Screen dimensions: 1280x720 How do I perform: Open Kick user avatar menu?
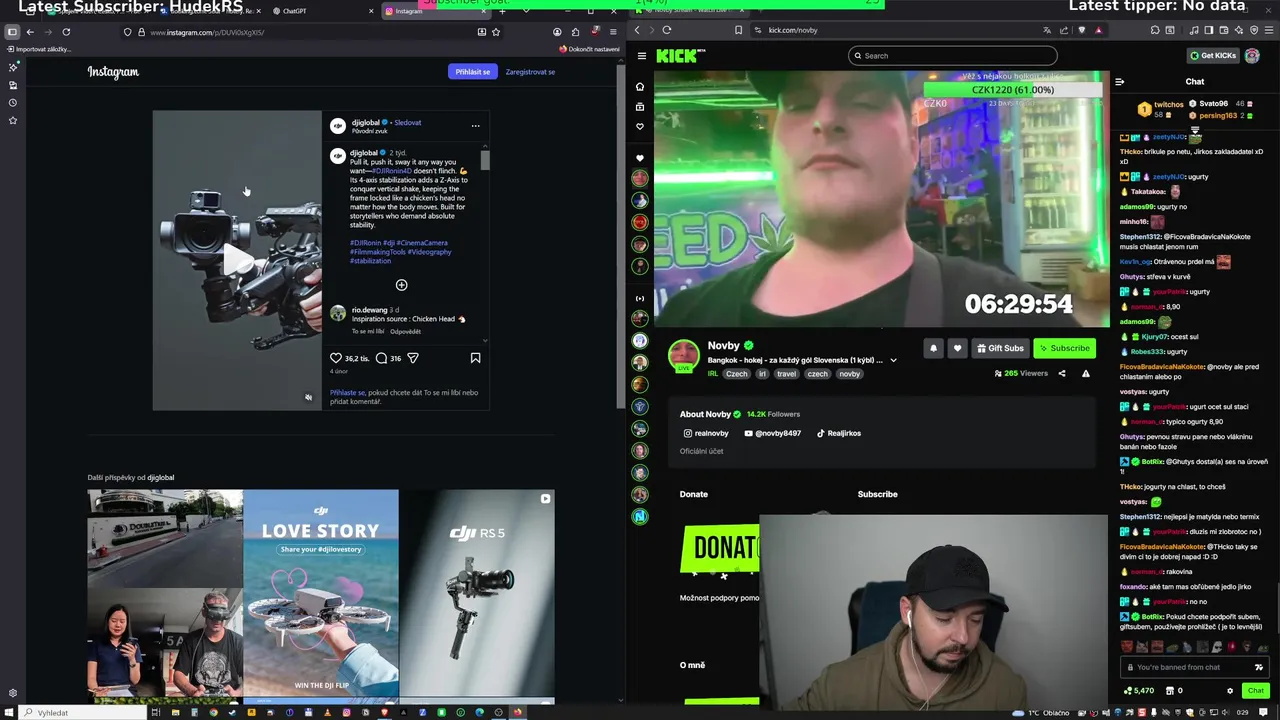coord(1252,56)
